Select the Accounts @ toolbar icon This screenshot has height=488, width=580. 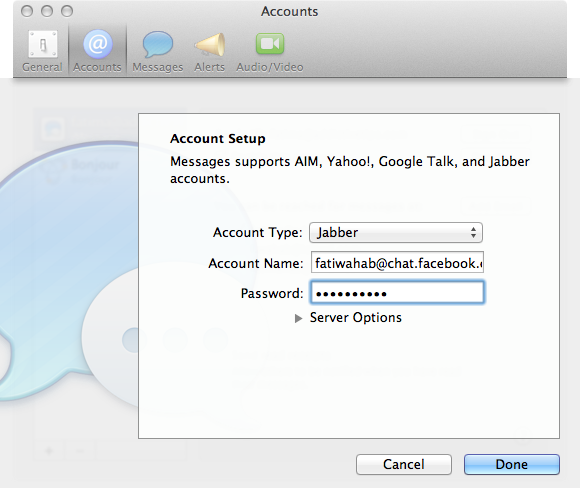tap(97, 51)
